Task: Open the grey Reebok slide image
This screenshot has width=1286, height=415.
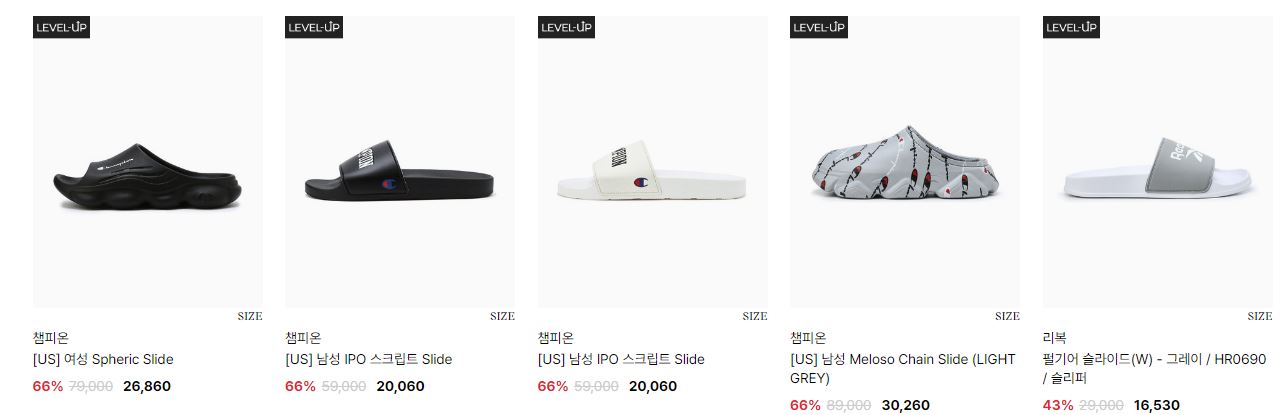Action: click(1158, 161)
